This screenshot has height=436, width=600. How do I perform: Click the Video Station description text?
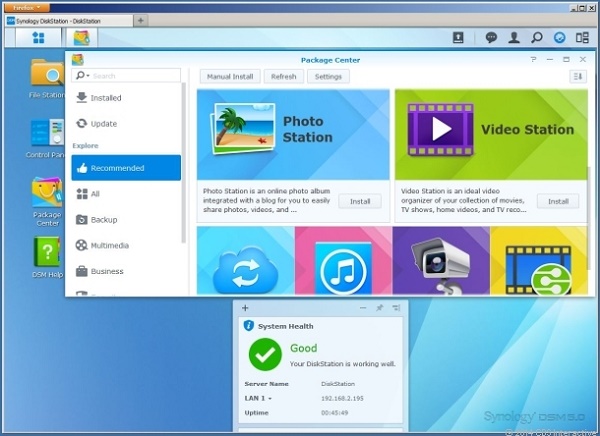463,200
